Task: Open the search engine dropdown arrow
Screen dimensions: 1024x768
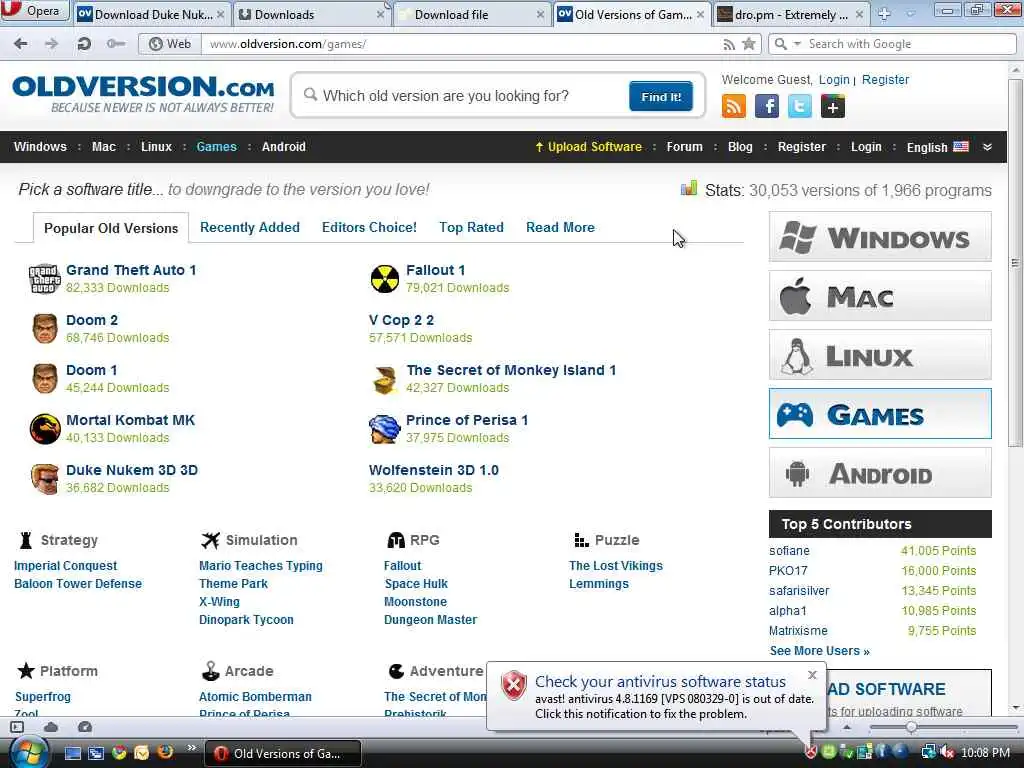Action: (797, 44)
